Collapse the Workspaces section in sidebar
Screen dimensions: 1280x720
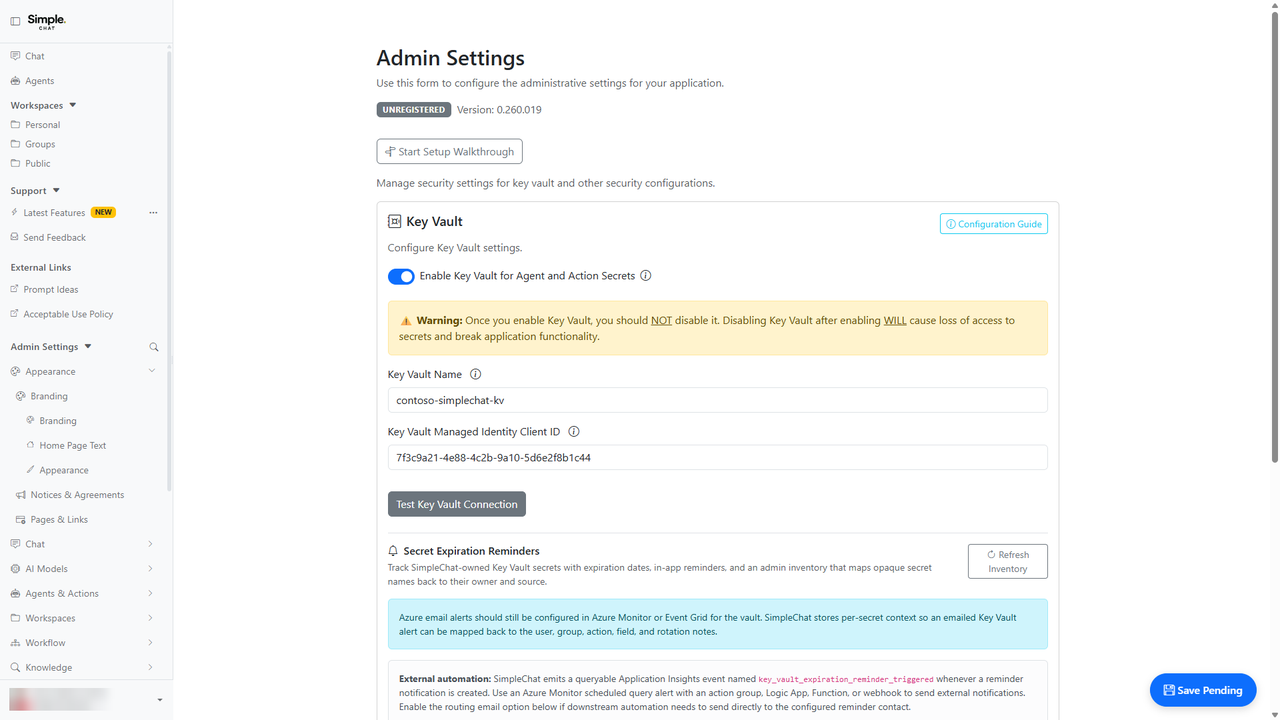(73, 105)
